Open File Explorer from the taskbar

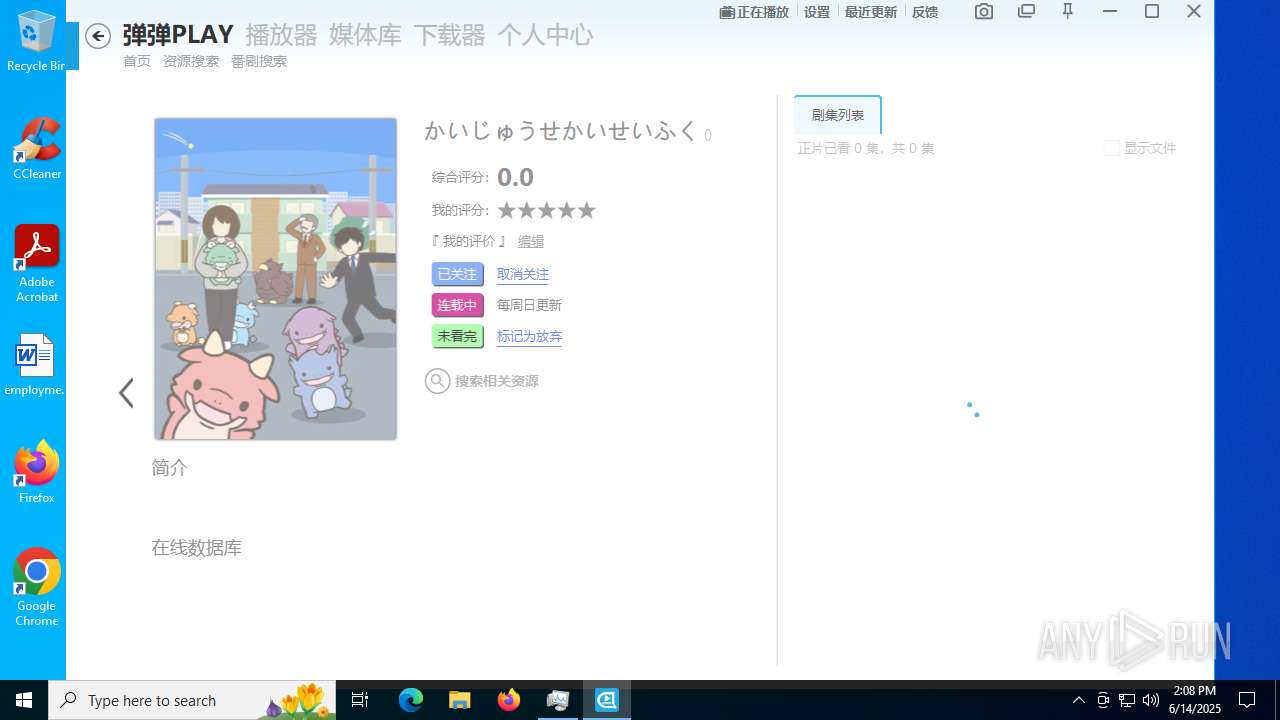point(460,700)
